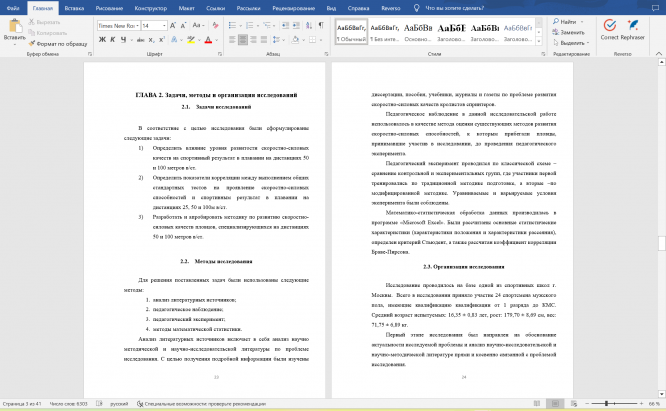666x411 pixels.
Task: Toggle center alignment button
Action: 243,40
